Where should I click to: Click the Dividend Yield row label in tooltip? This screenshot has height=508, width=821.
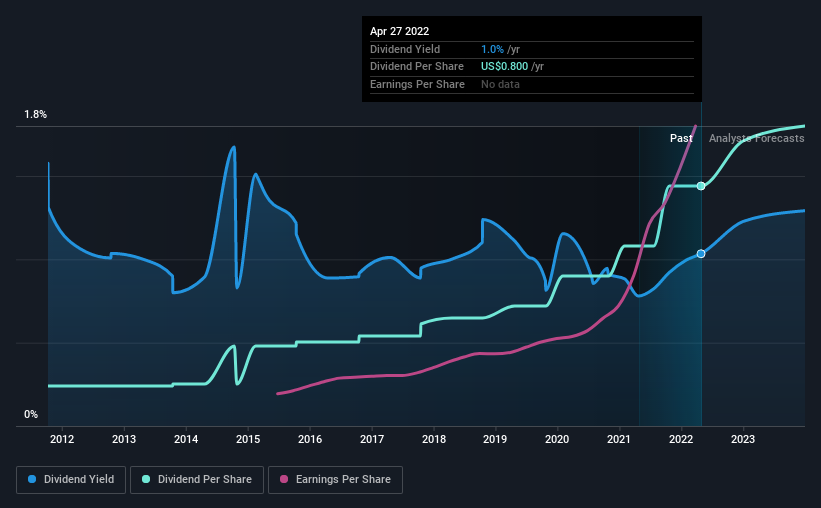[405, 49]
